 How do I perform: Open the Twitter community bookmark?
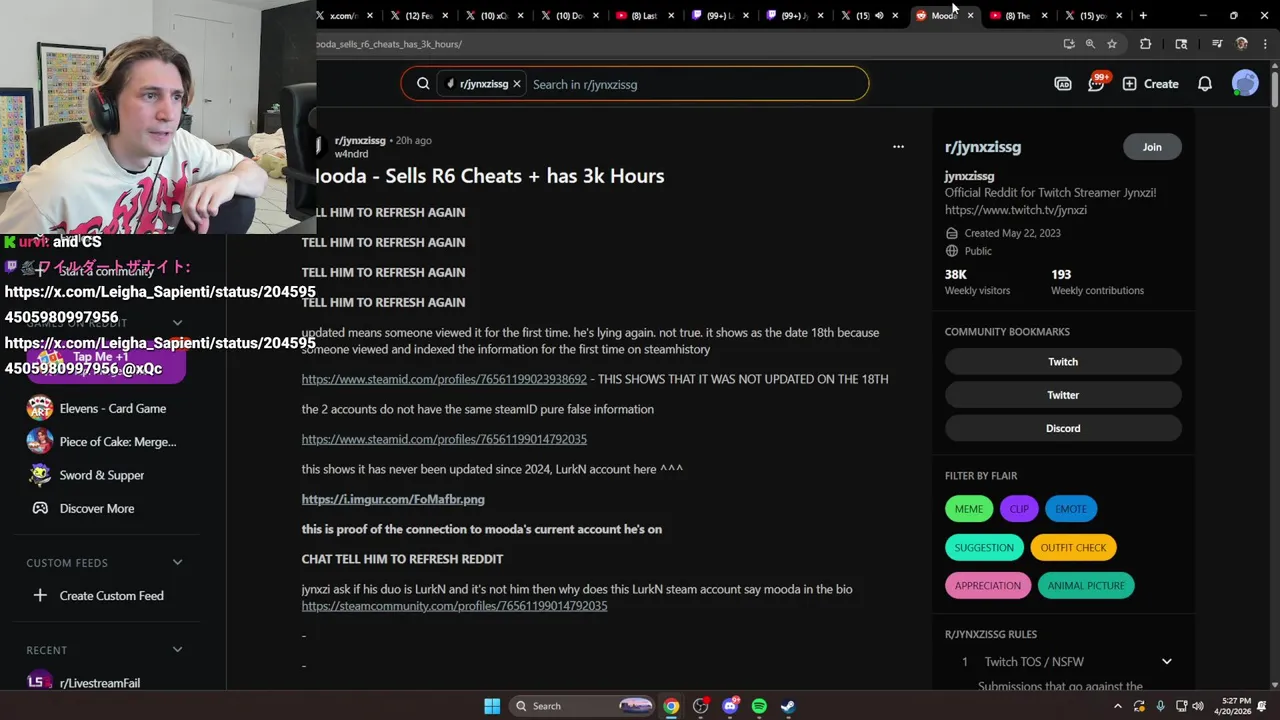point(1063,395)
